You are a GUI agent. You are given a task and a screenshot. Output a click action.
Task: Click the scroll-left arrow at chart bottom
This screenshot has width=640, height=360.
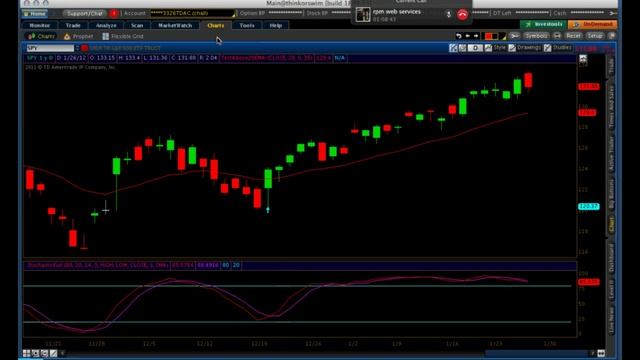63,353
